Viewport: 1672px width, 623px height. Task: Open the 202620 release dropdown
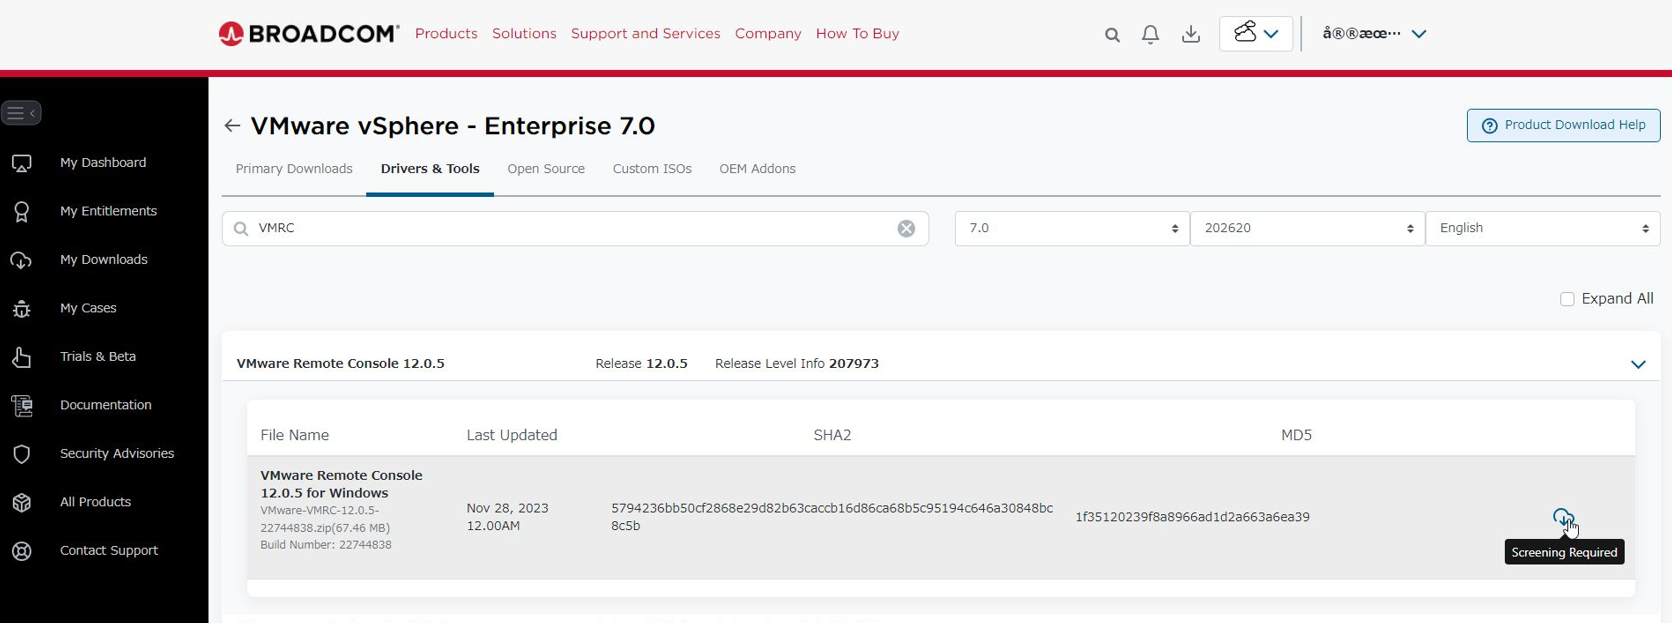point(1308,229)
